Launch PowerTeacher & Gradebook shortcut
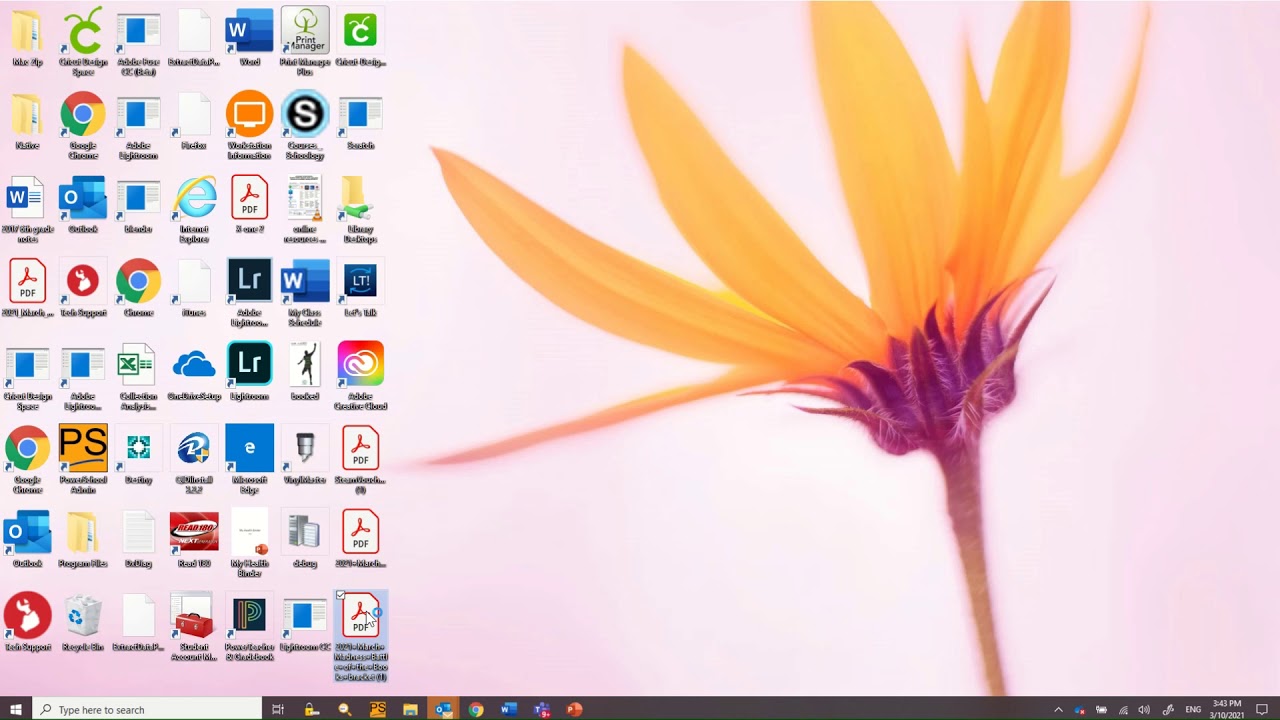 (249, 628)
